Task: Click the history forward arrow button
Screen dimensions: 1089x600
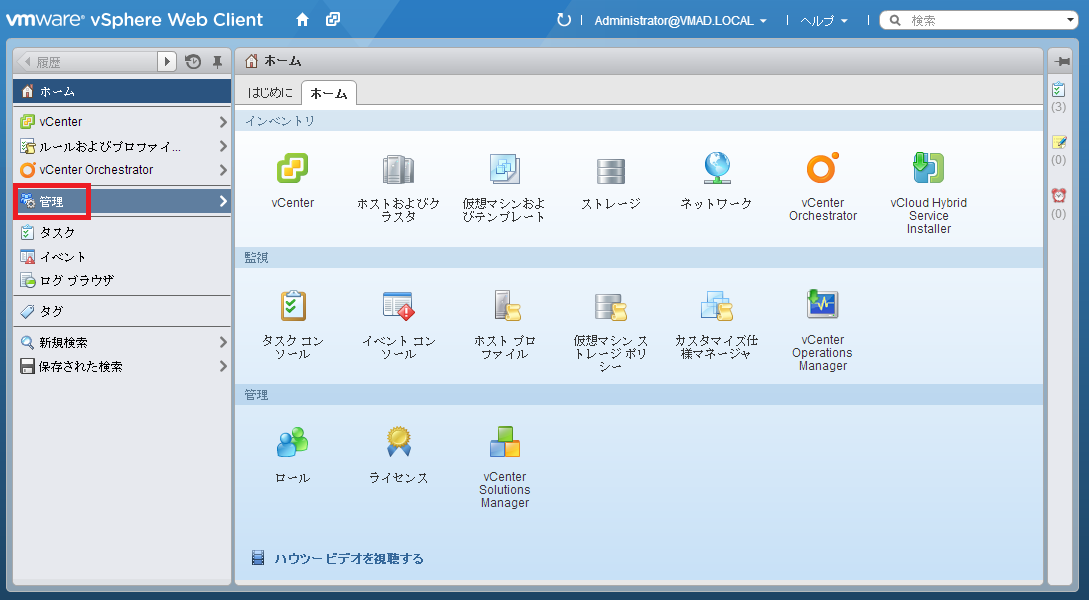Action: click(x=167, y=62)
